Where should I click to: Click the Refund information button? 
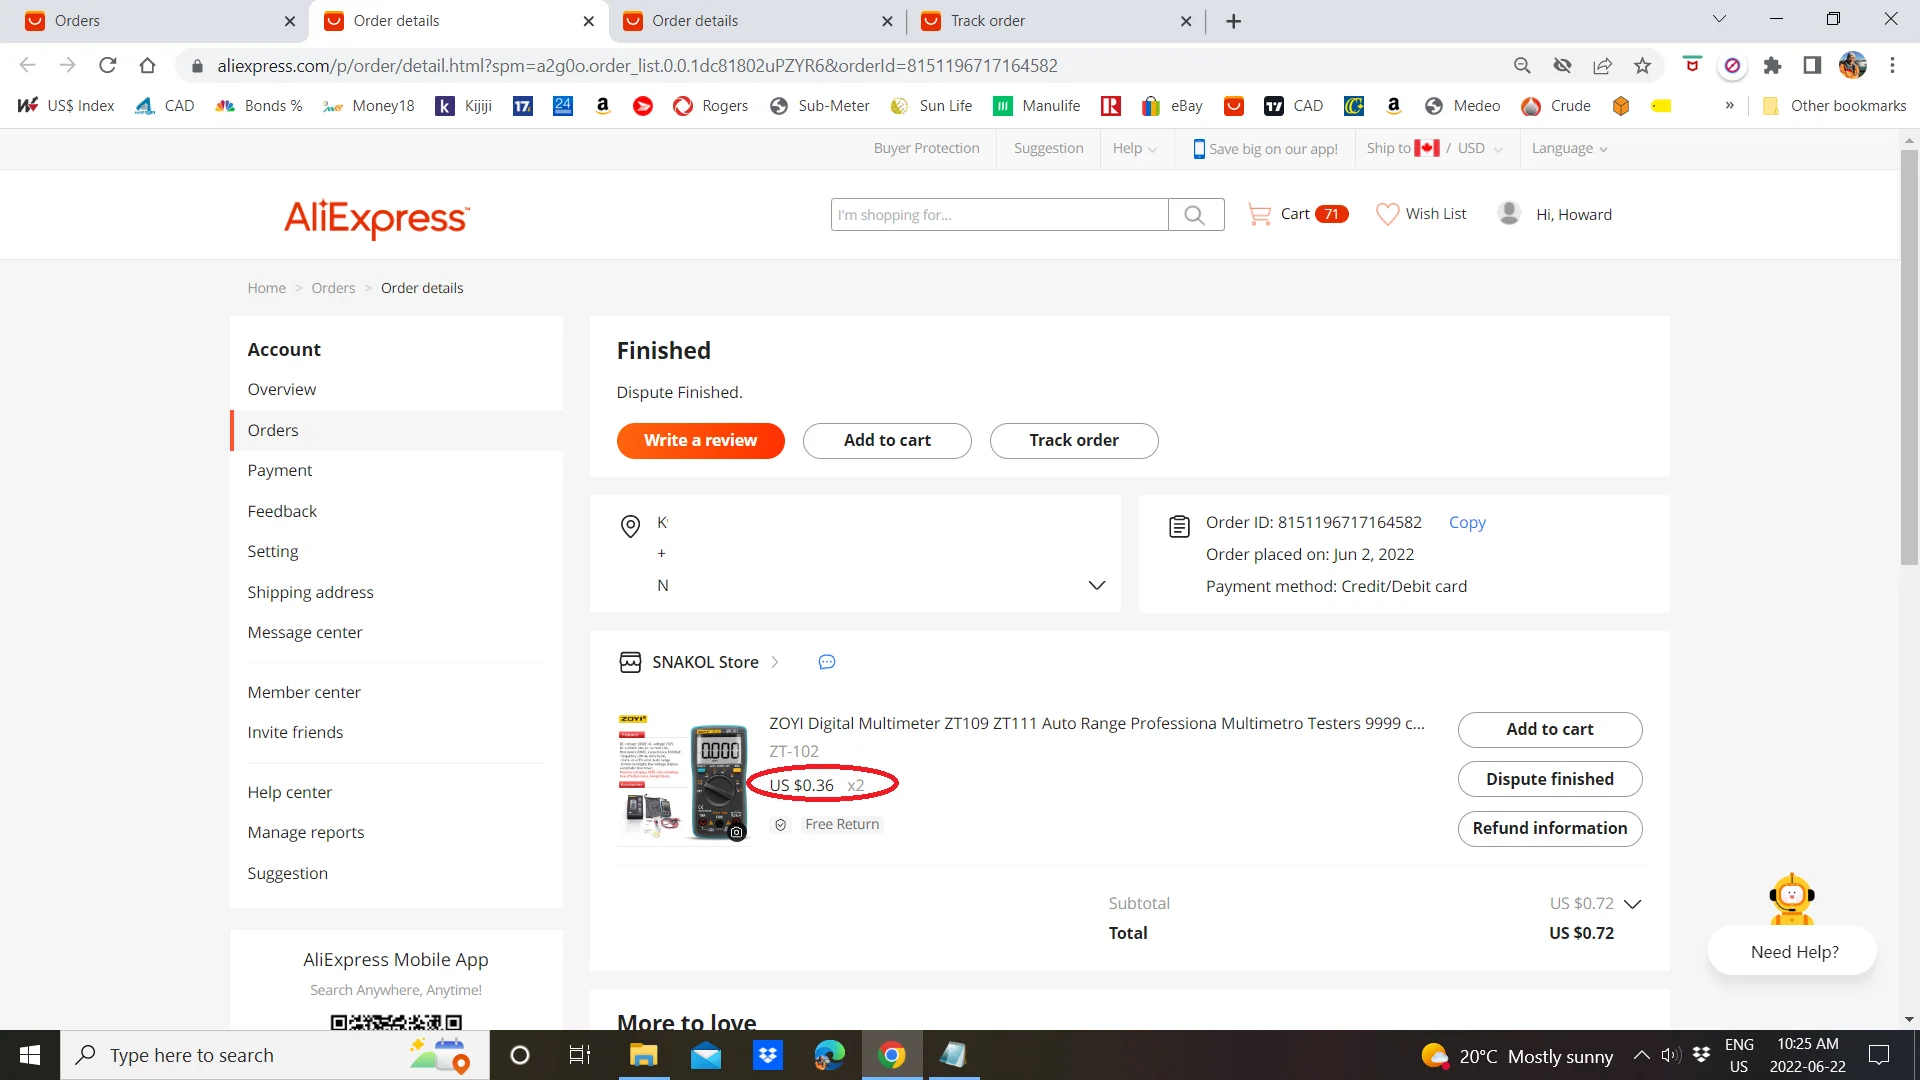click(x=1549, y=828)
